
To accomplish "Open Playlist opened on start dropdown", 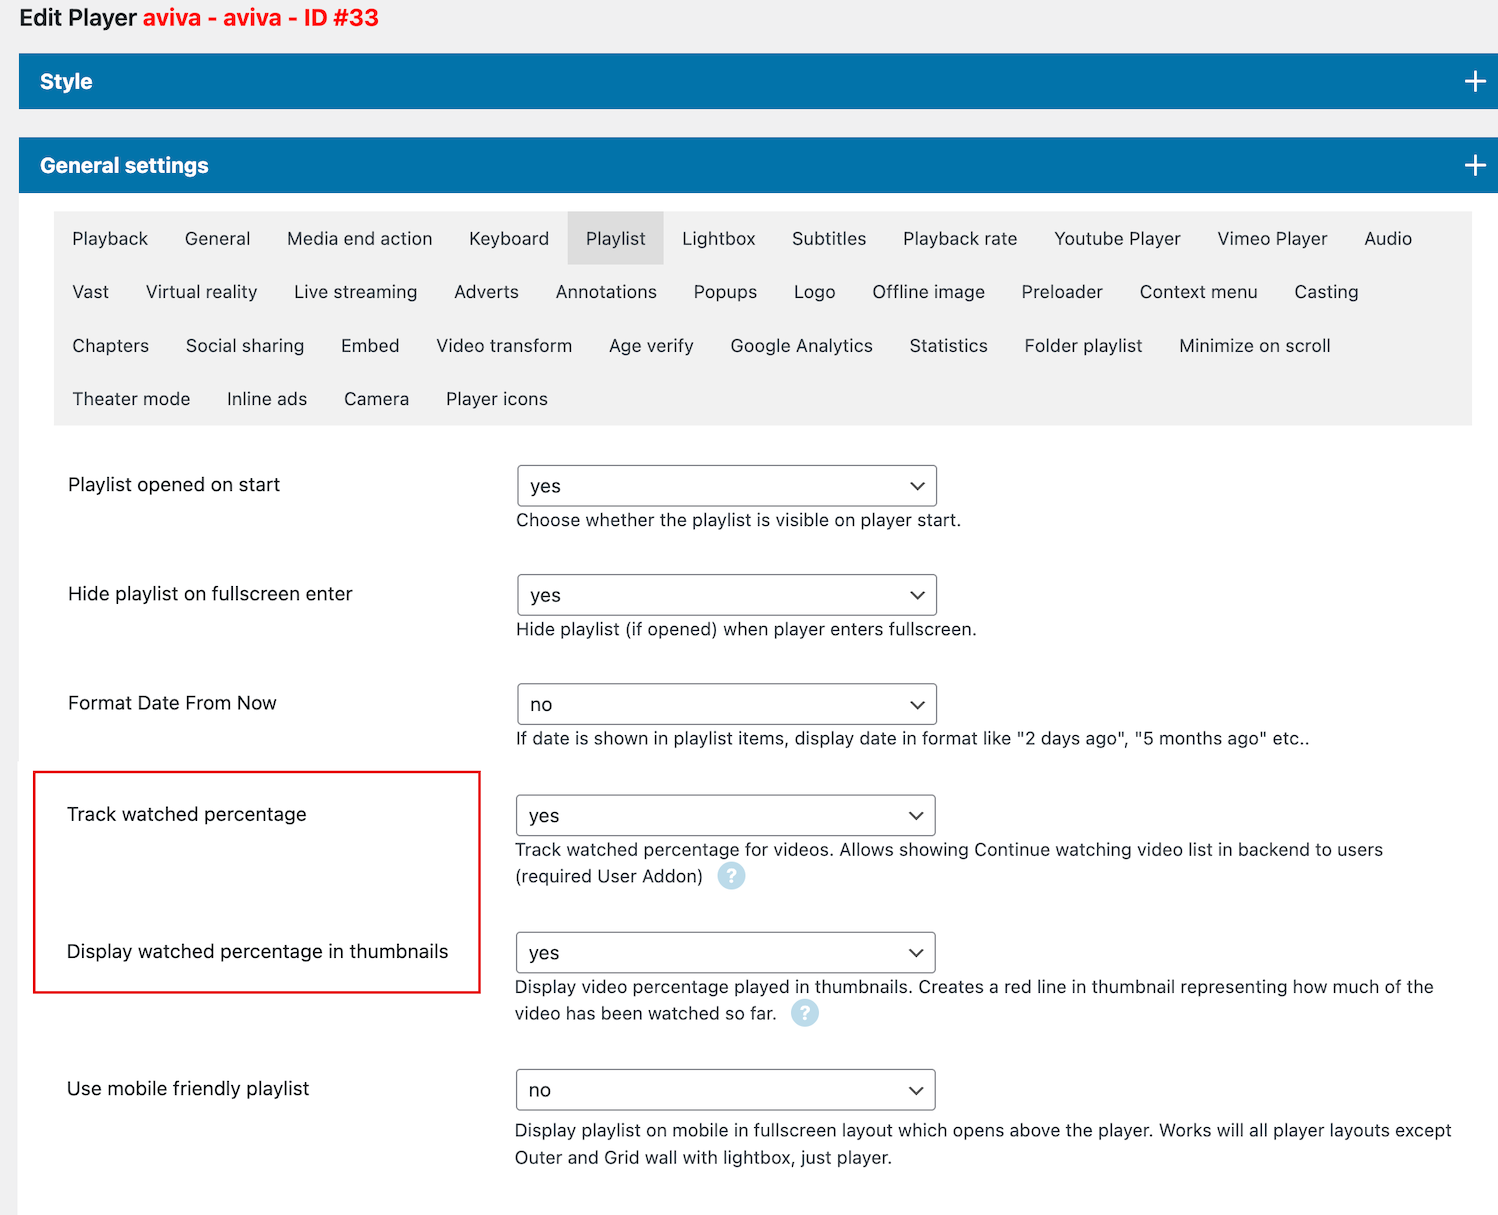I will coord(726,486).
